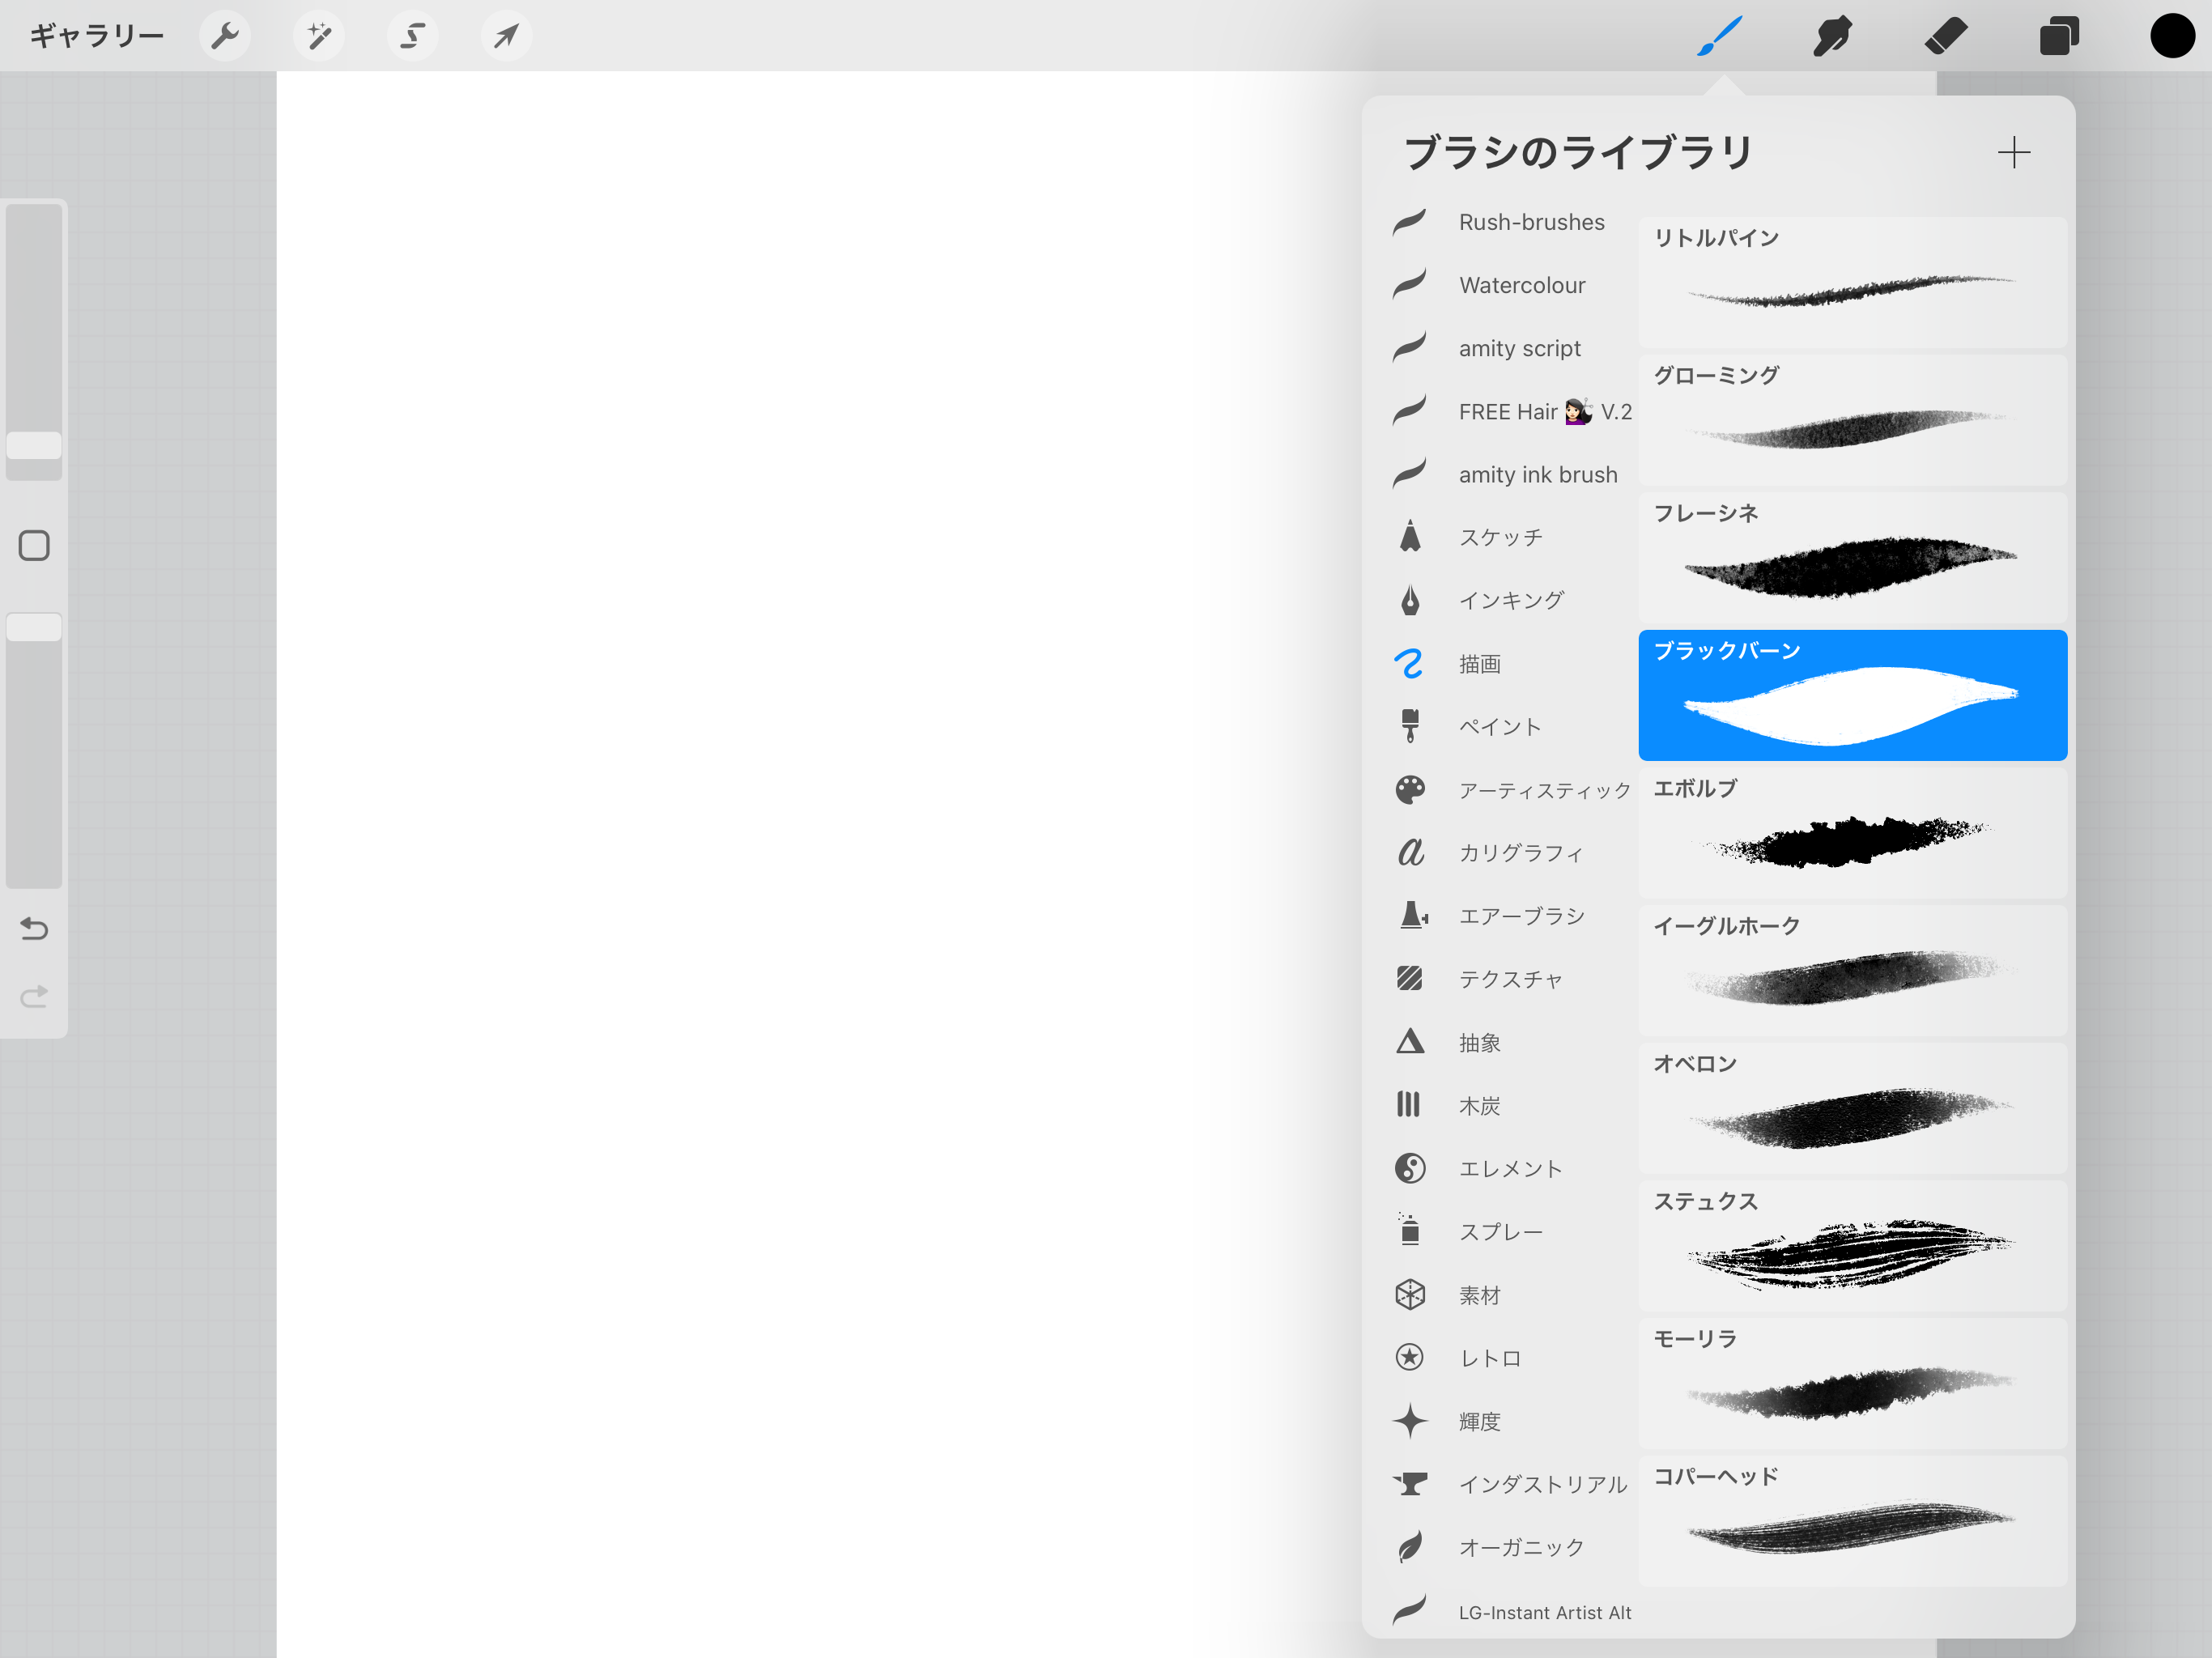Viewport: 2212px width, 1658px height.
Task: Select the ステュクス brush
Action: coord(1852,1246)
